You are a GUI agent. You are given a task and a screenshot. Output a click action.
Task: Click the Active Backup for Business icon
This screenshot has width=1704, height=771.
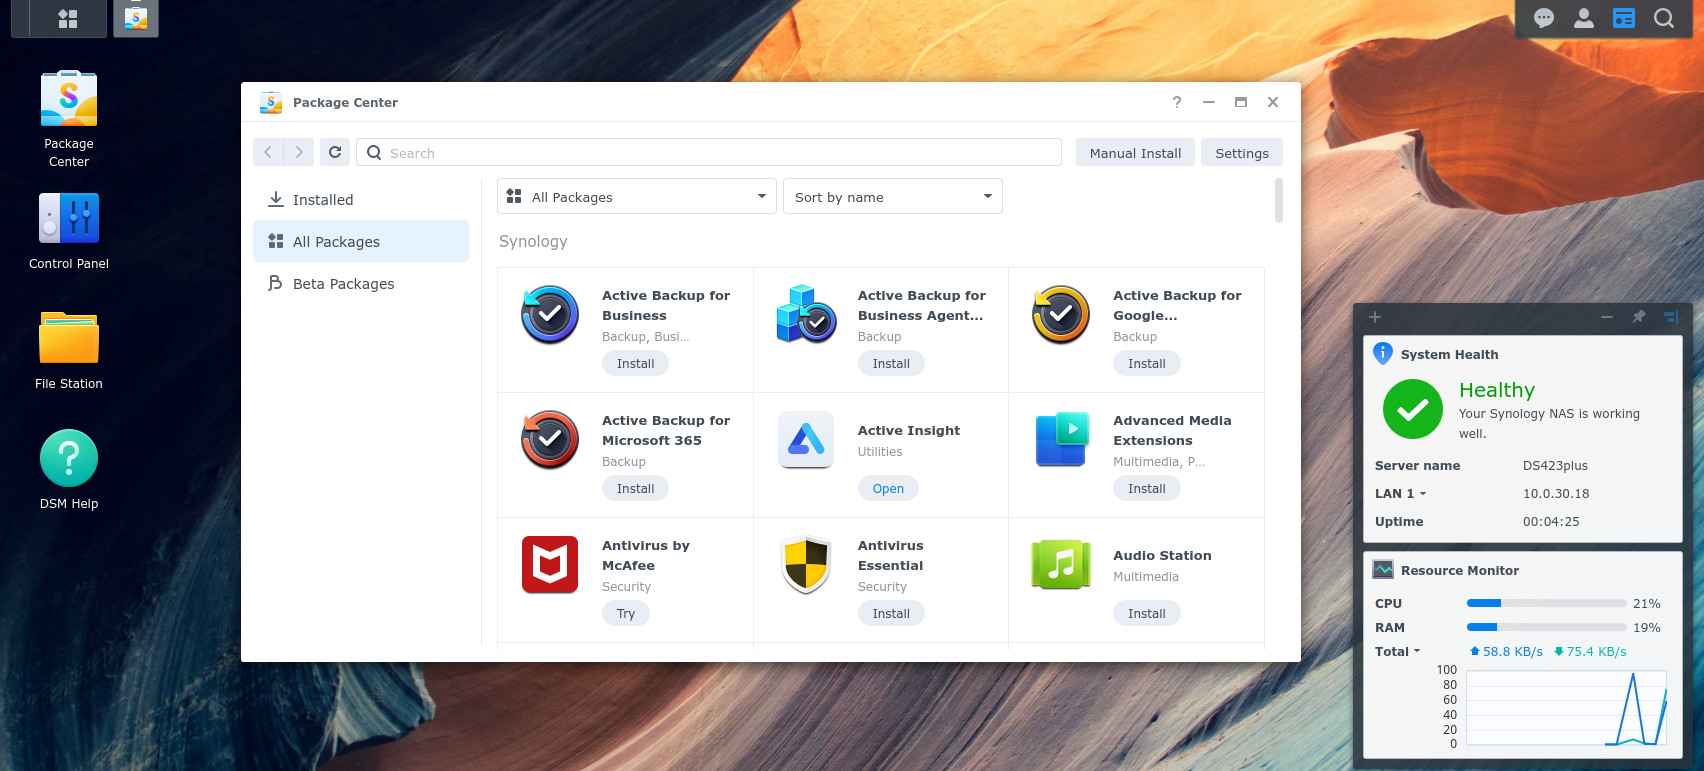550,314
